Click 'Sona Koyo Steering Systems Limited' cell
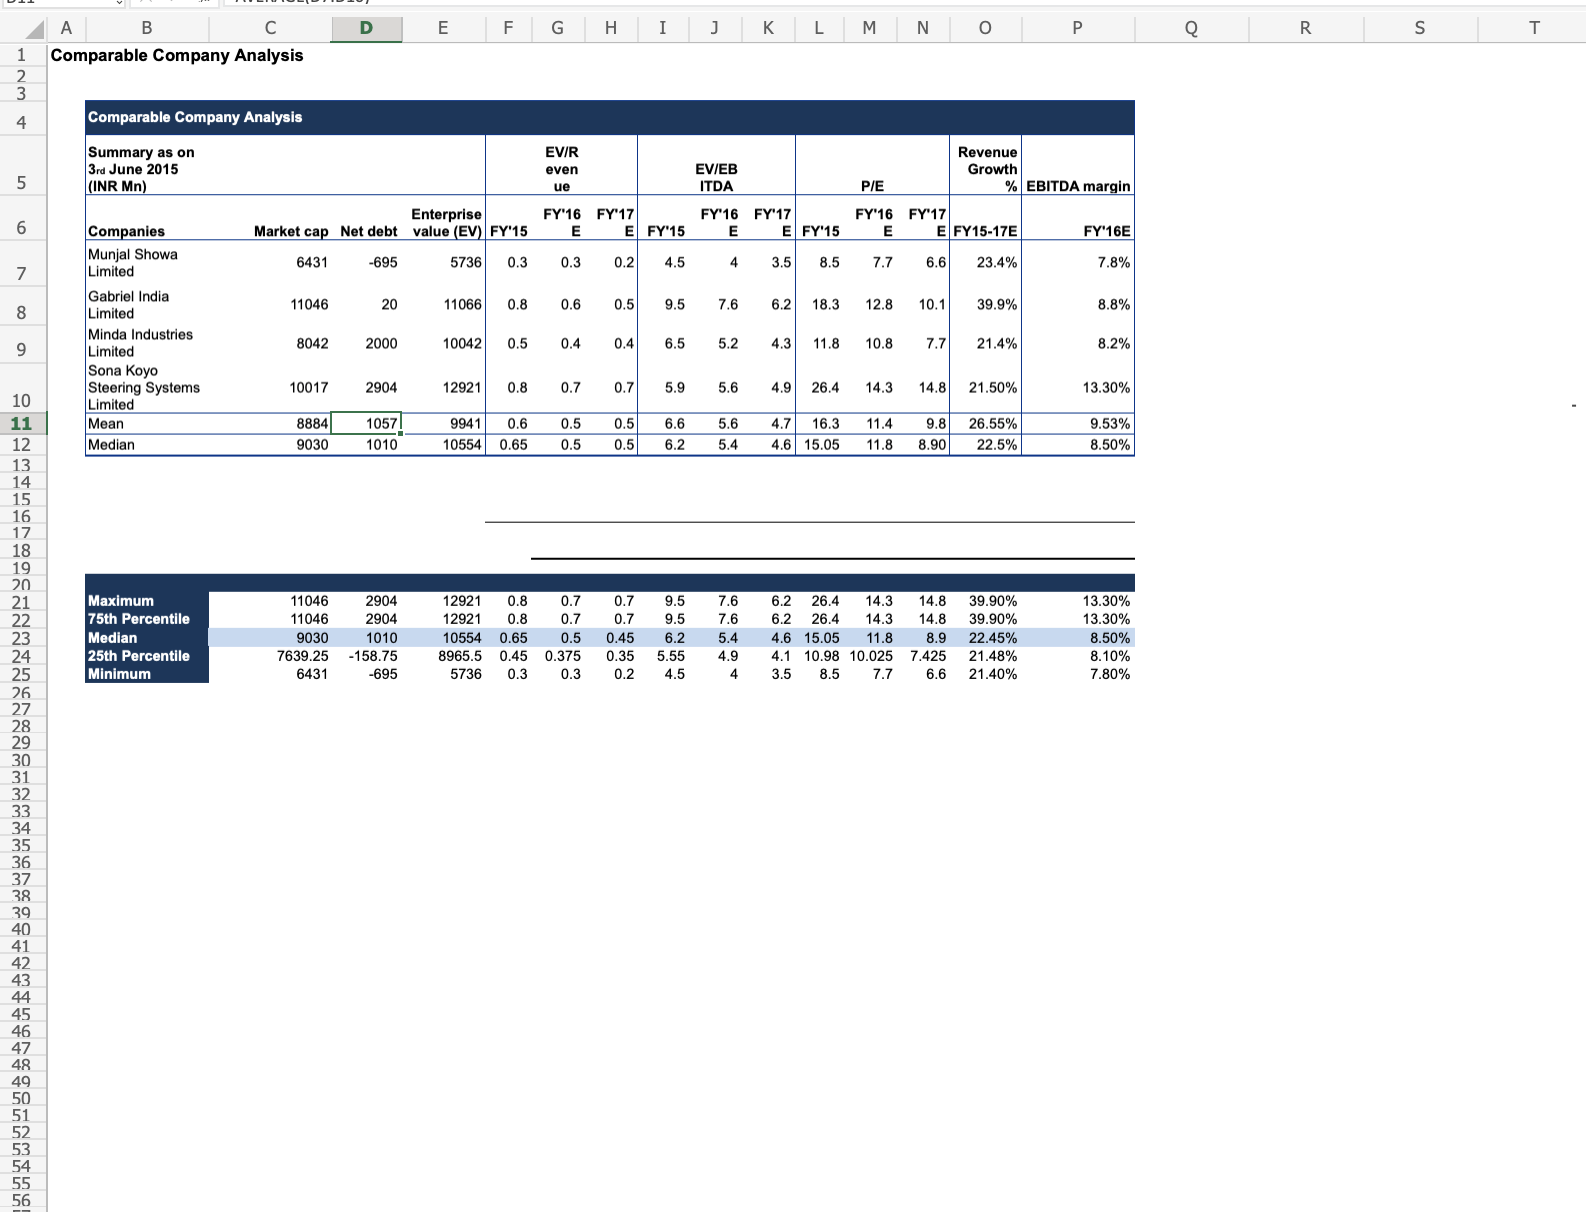1586x1212 pixels. (x=144, y=387)
